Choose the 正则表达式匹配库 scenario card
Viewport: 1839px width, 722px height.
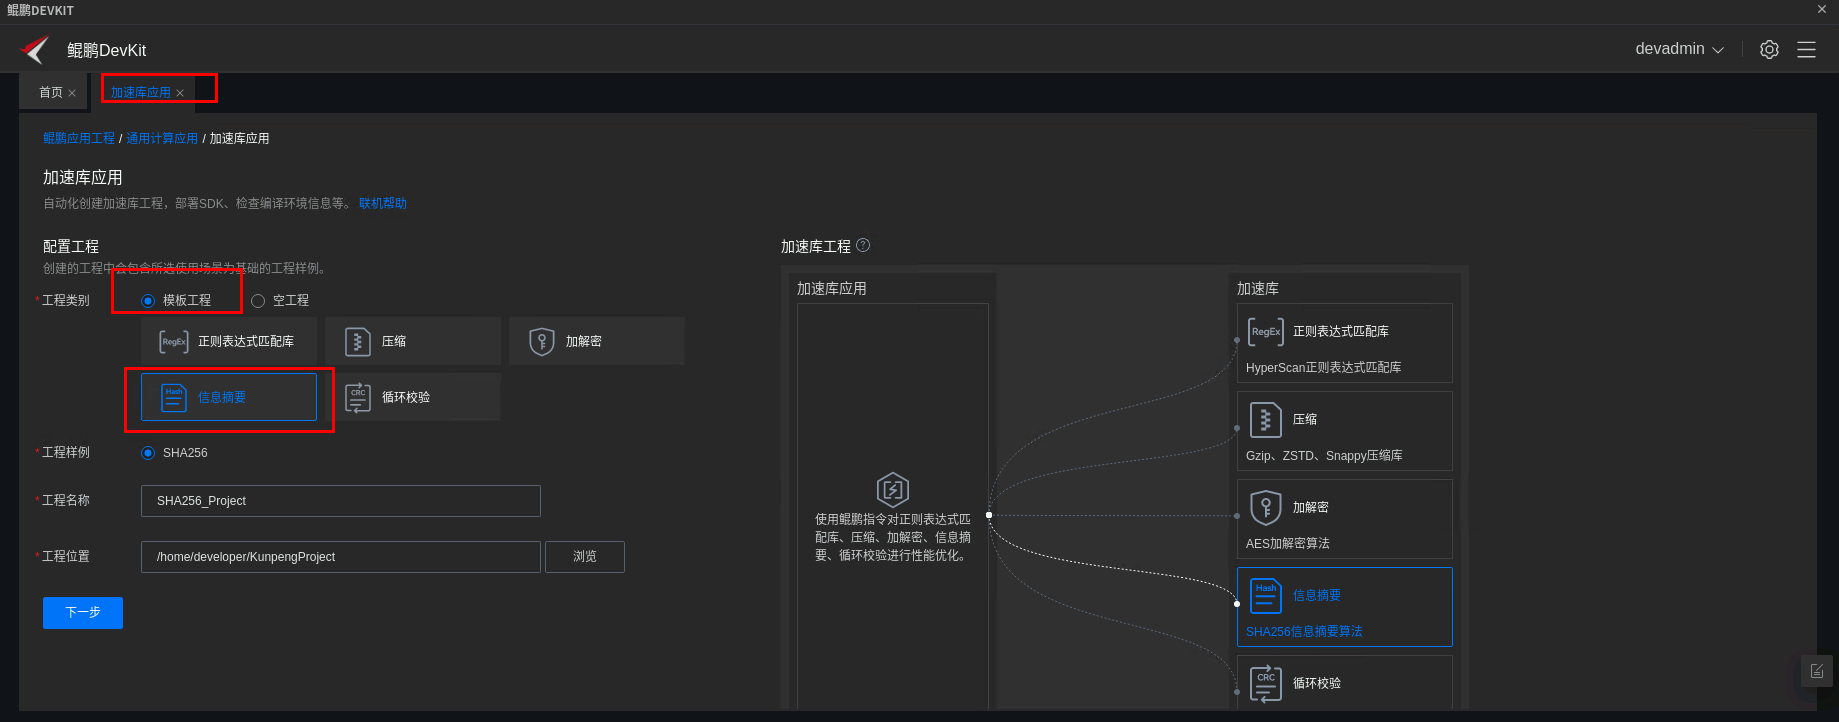(x=229, y=341)
